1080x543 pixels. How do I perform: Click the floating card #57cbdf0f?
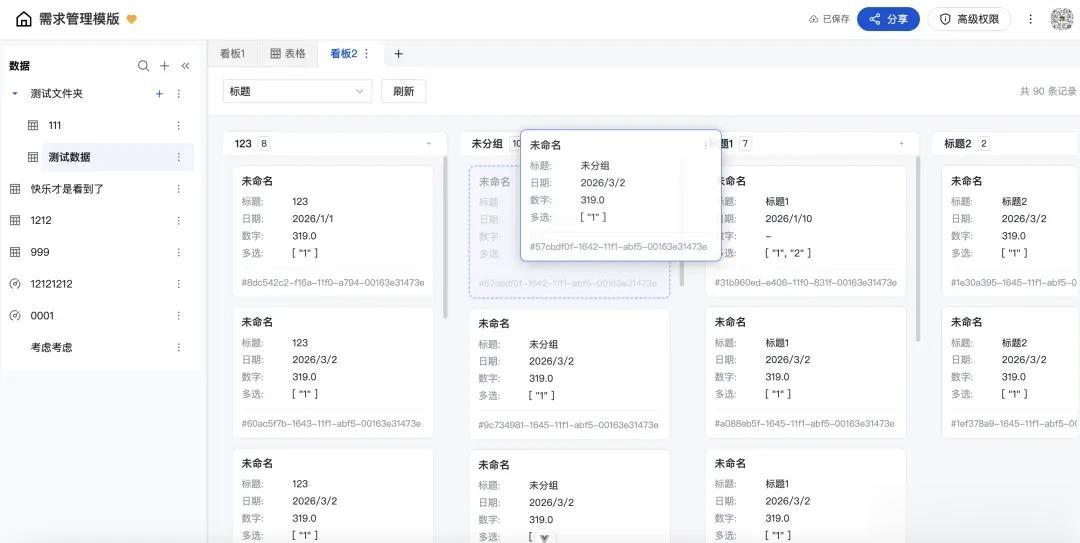(x=621, y=196)
